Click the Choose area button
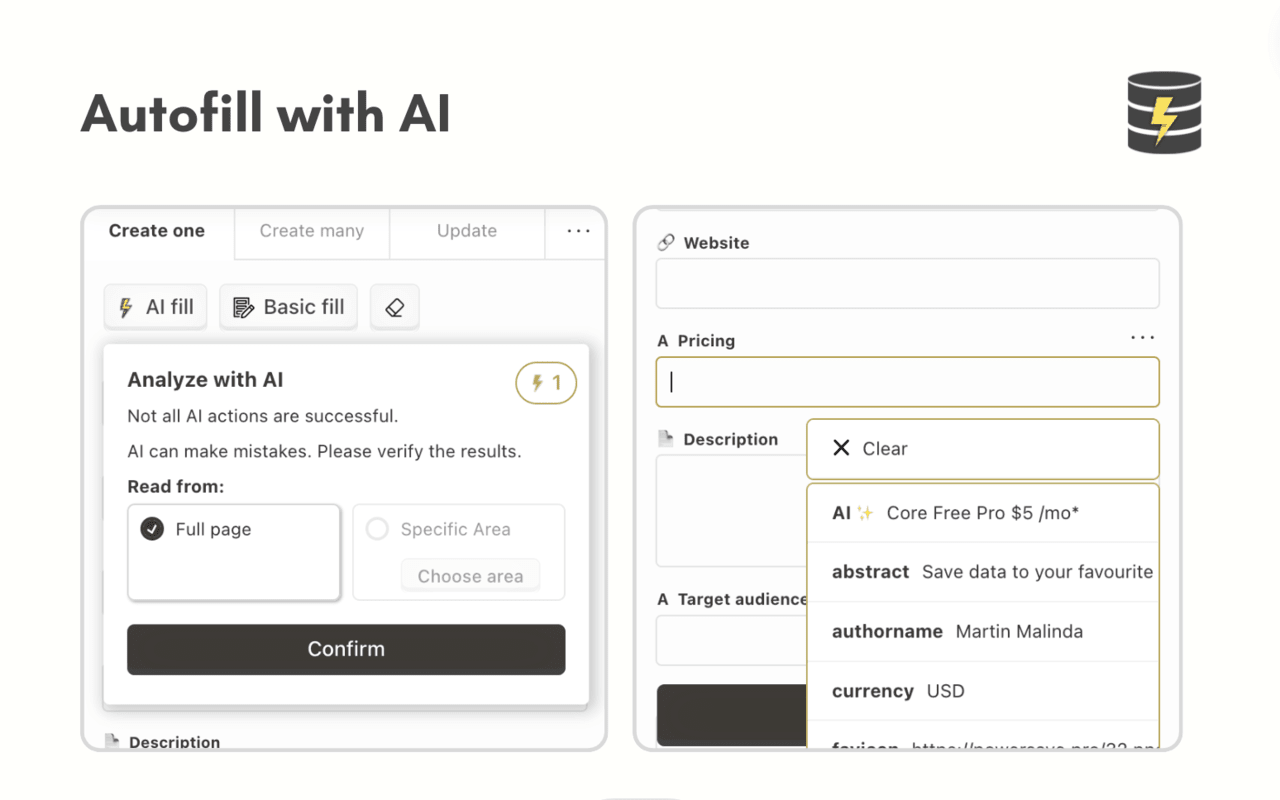 pos(470,576)
